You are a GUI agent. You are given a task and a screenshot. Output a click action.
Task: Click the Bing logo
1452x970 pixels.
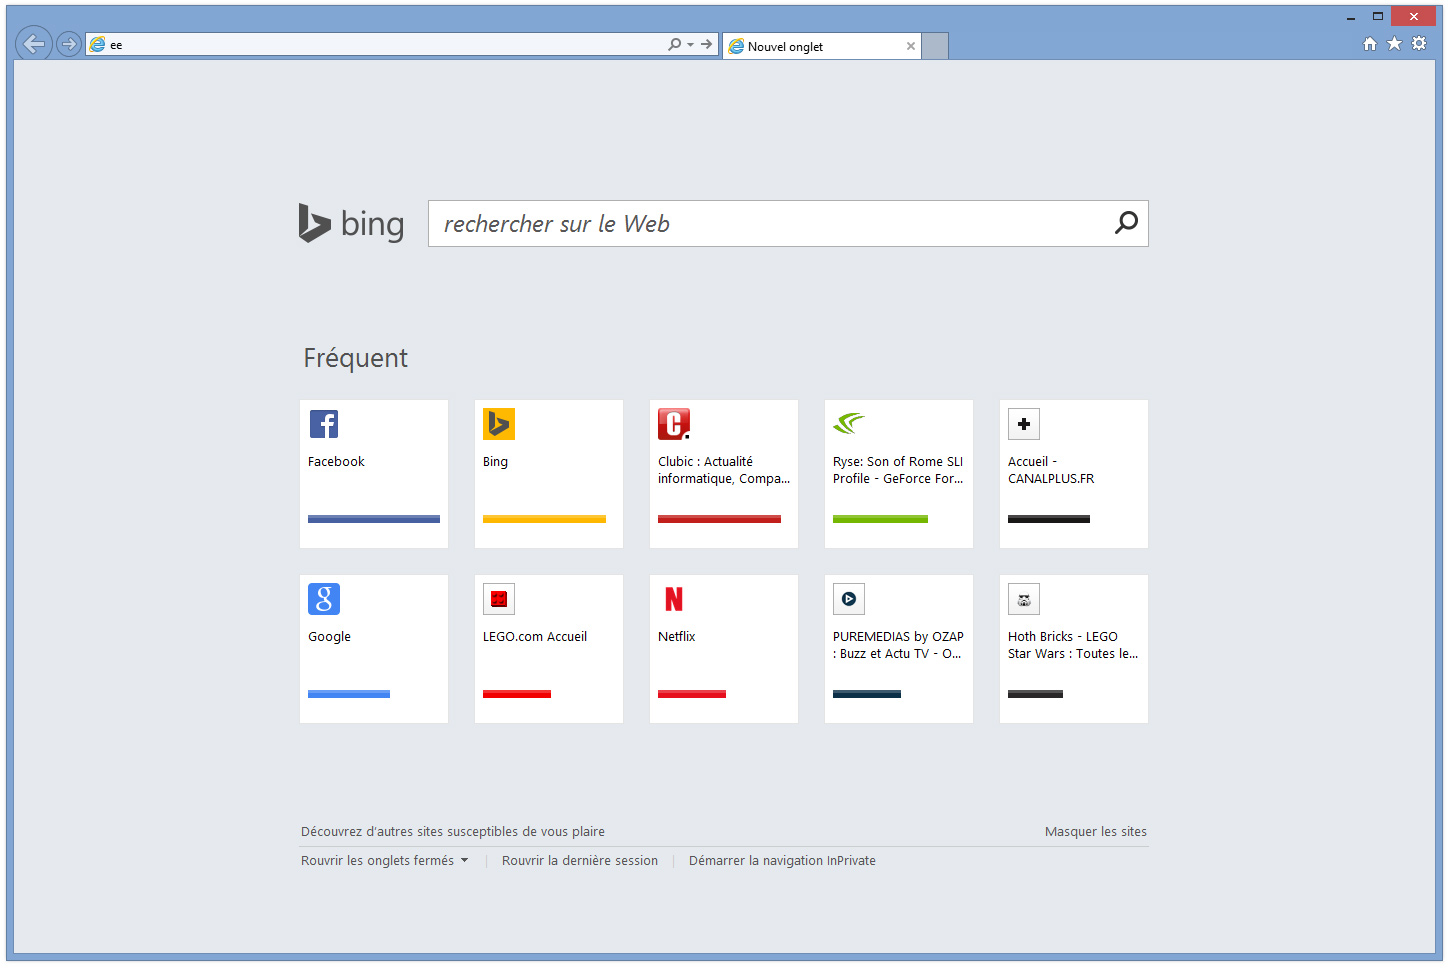(351, 223)
